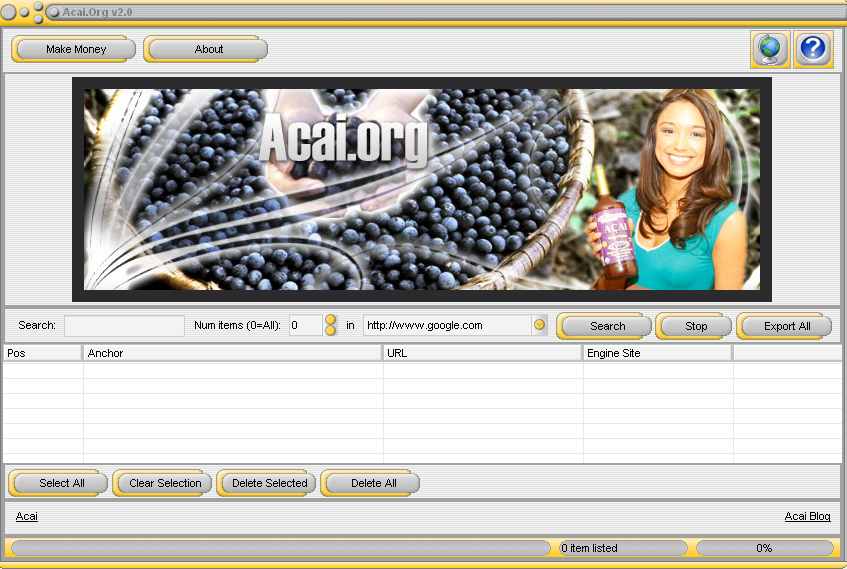Sort by the Anchor column header

(232, 353)
